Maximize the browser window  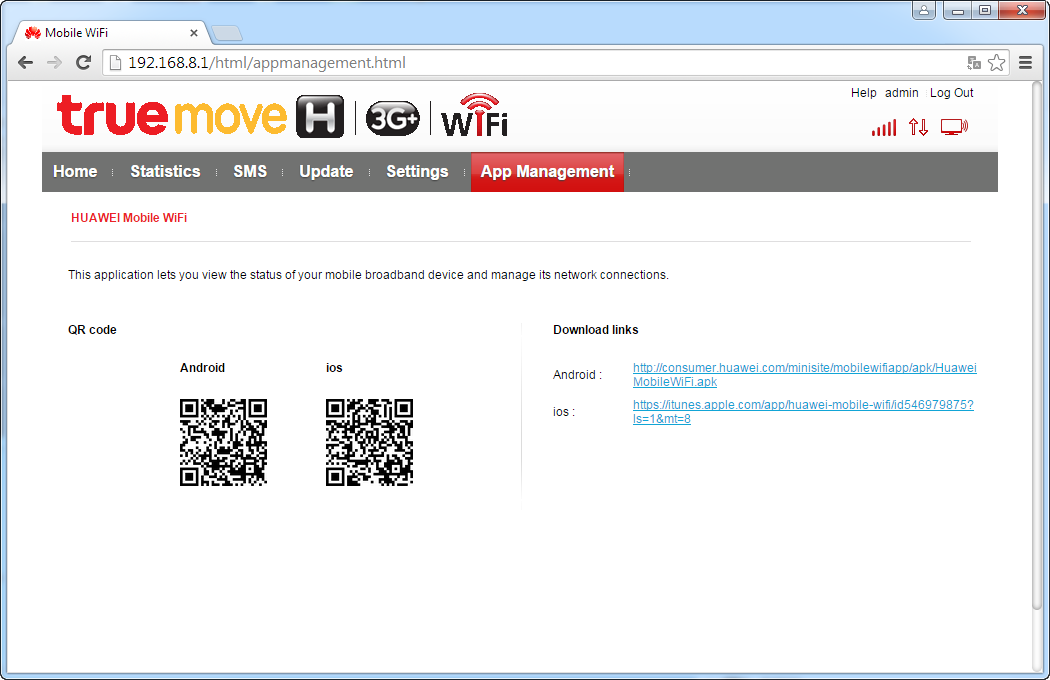984,10
